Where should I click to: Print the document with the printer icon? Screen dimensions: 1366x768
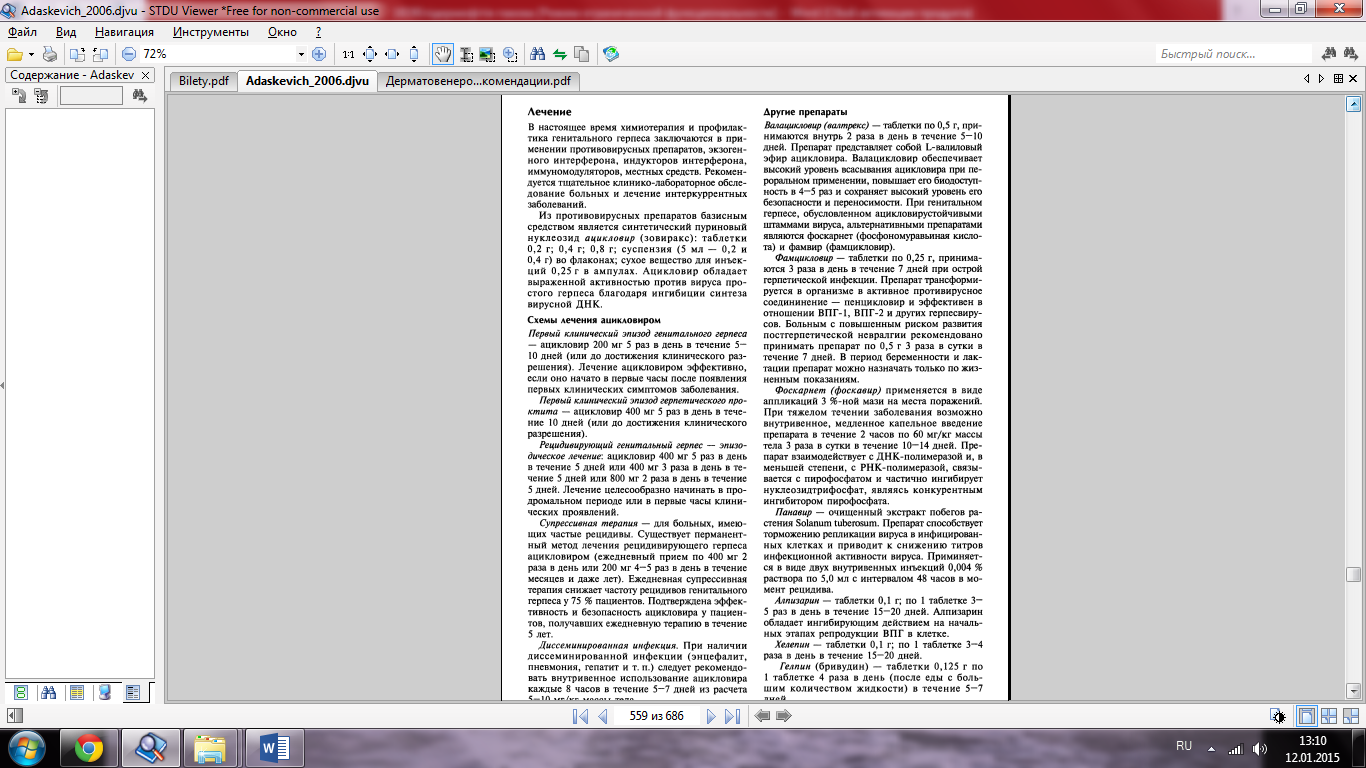point(50,54)
